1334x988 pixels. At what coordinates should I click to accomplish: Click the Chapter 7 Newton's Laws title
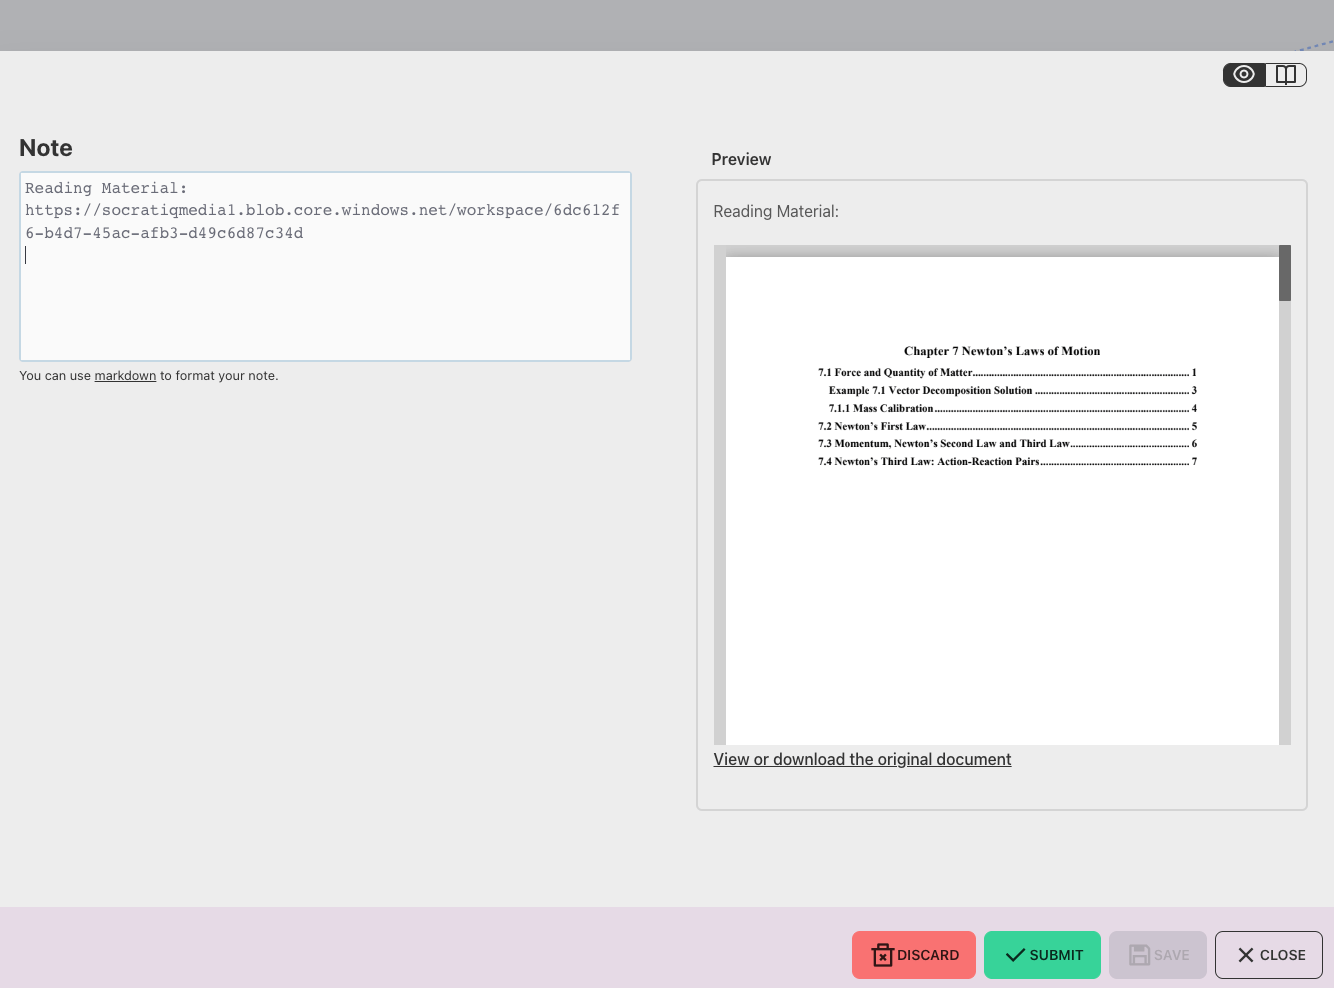click(1001, 351)
